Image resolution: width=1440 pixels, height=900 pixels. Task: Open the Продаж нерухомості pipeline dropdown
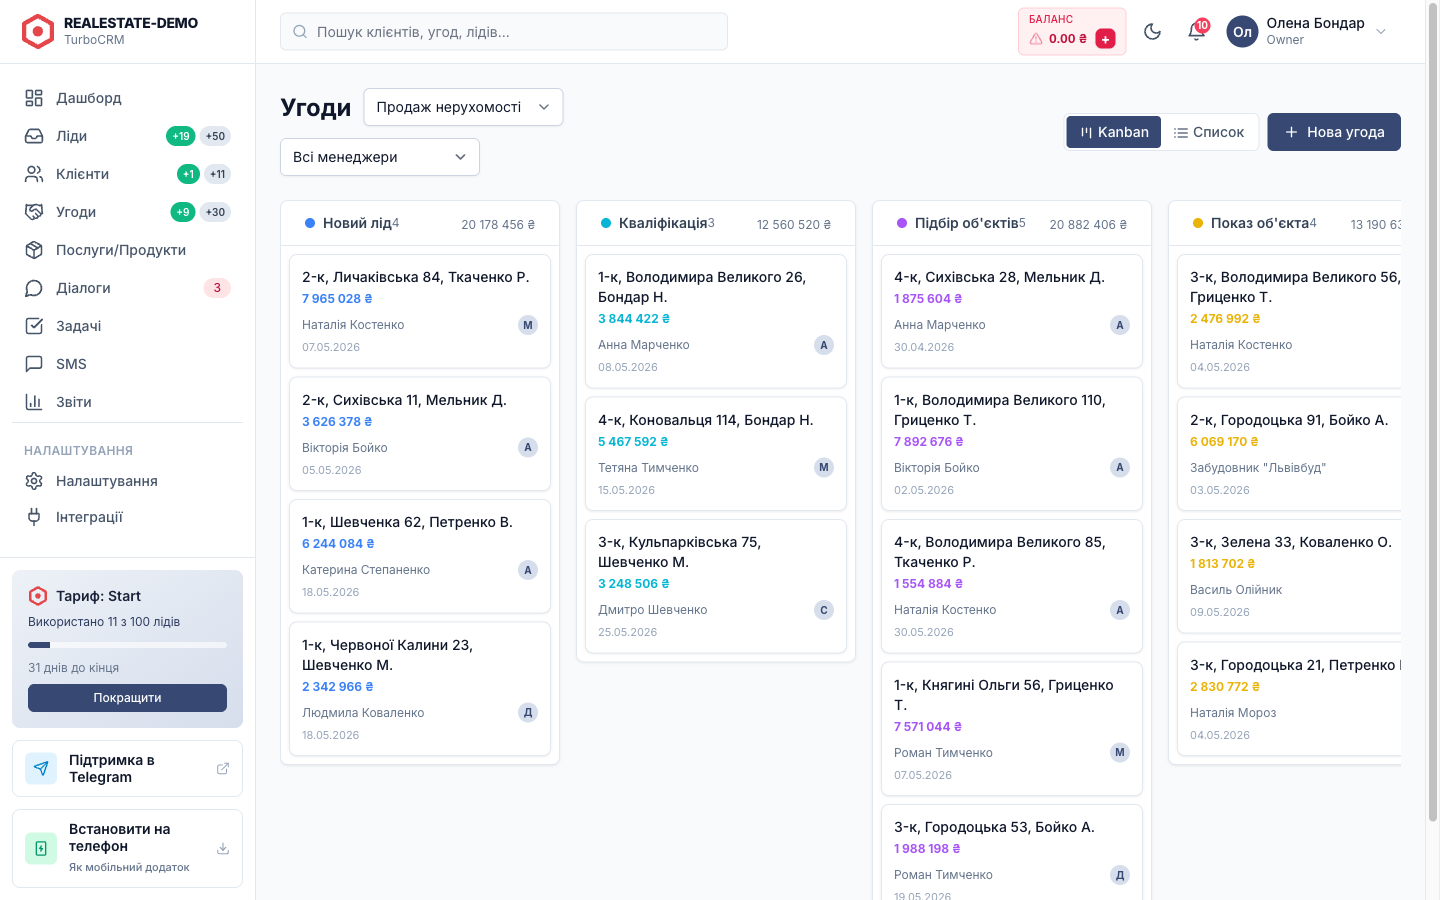pos(463,107)
